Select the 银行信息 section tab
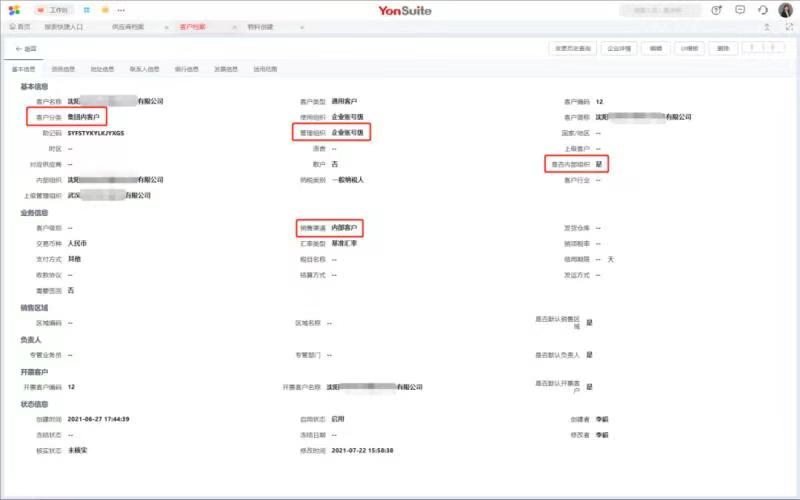The width and height of the screenshot is (800, 500). pos(186,69)
